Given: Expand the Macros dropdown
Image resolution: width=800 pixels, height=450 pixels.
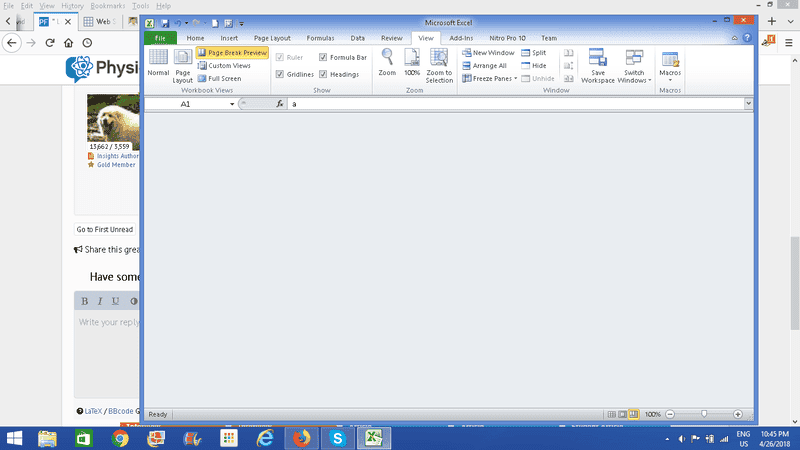Looking at the screenshot, I should point(670,66).
